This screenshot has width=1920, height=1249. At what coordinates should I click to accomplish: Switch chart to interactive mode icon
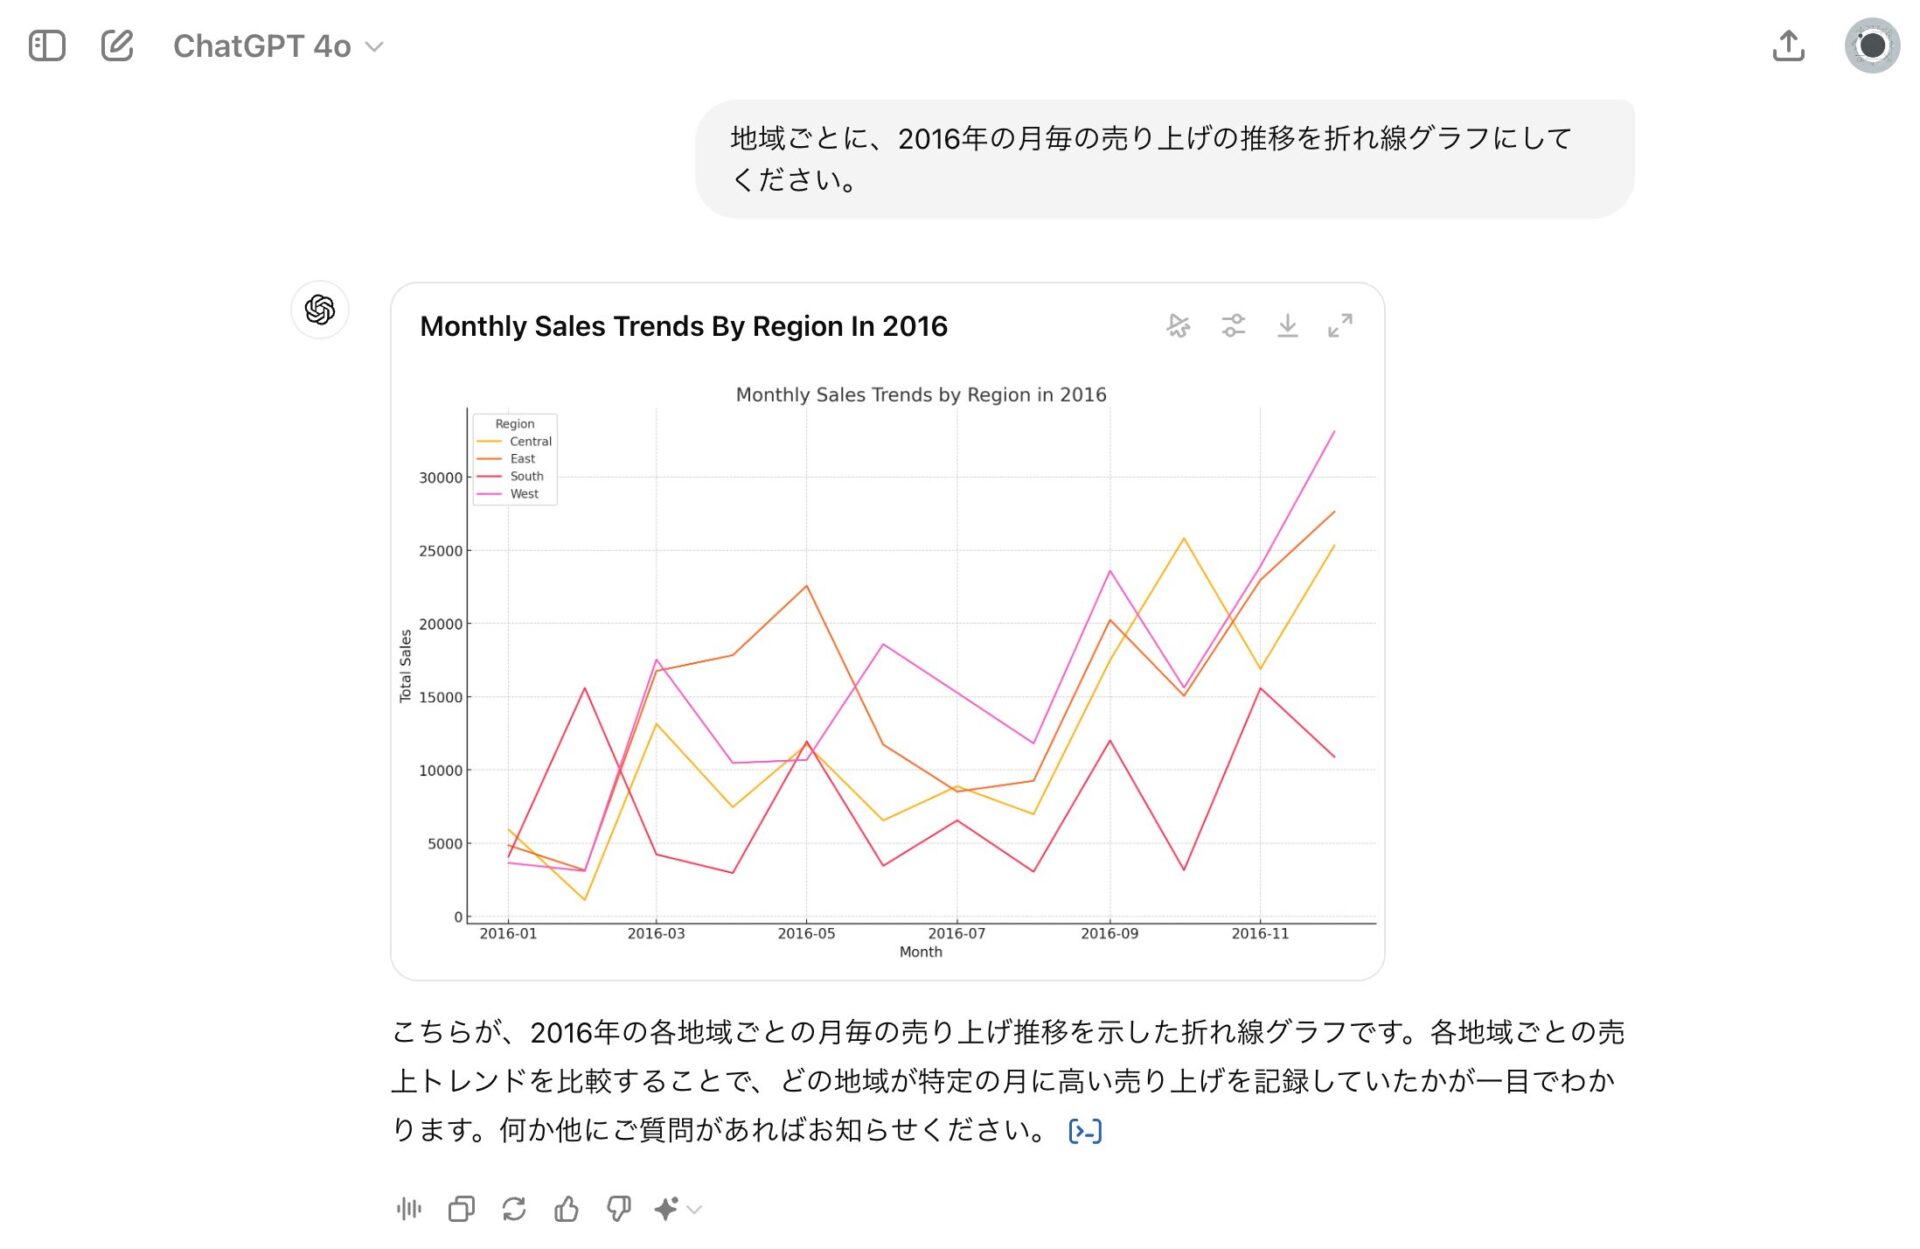pos(1178,326)
